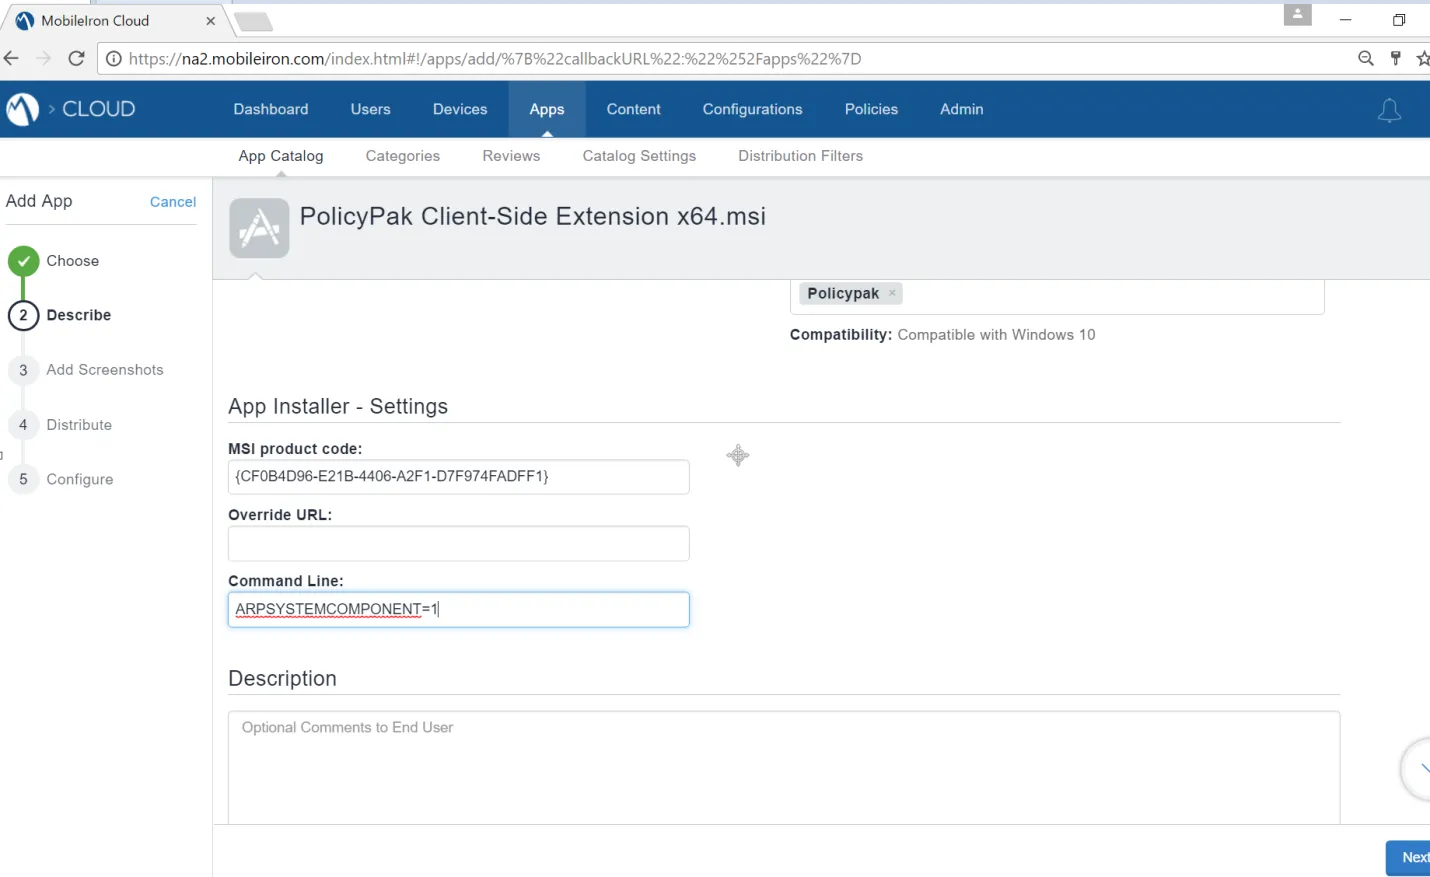Click the category tags input box
This screenshot has width=1430, height=877.
1057,296
